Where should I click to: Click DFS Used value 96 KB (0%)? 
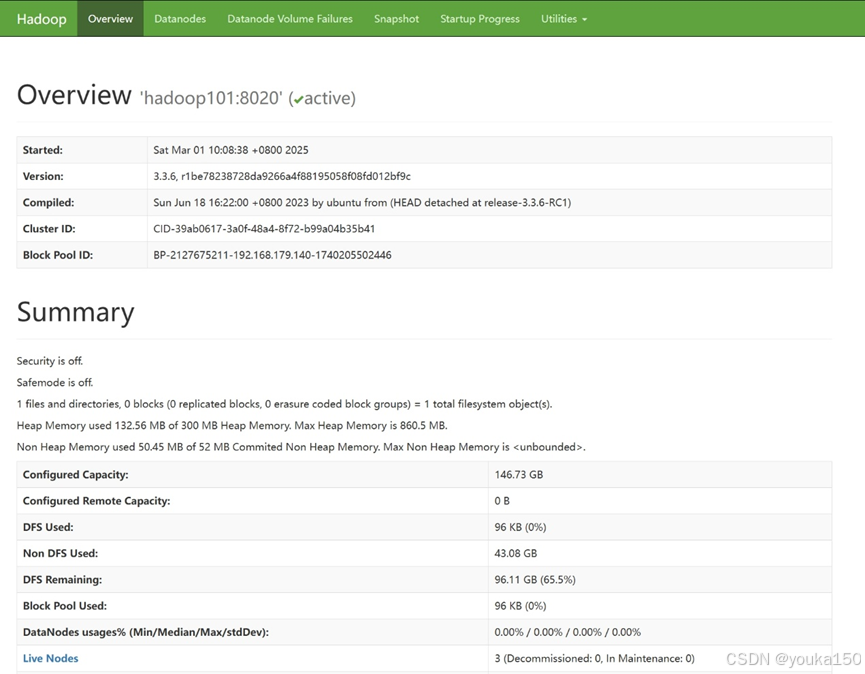pyautogui.click(x=520, y=527)
